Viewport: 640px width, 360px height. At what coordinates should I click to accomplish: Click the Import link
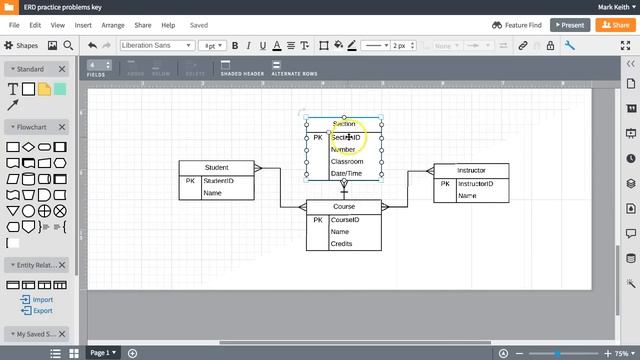(37, 300)
